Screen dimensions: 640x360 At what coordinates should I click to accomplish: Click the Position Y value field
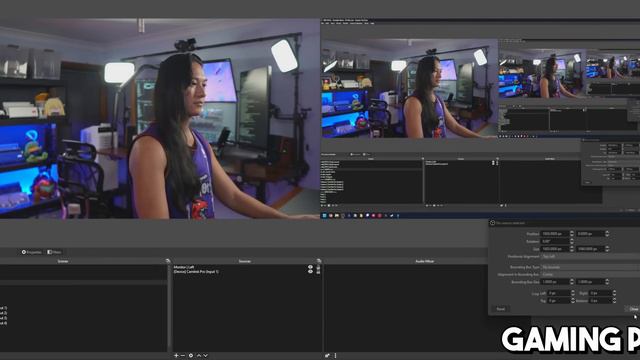click(590, 233)
